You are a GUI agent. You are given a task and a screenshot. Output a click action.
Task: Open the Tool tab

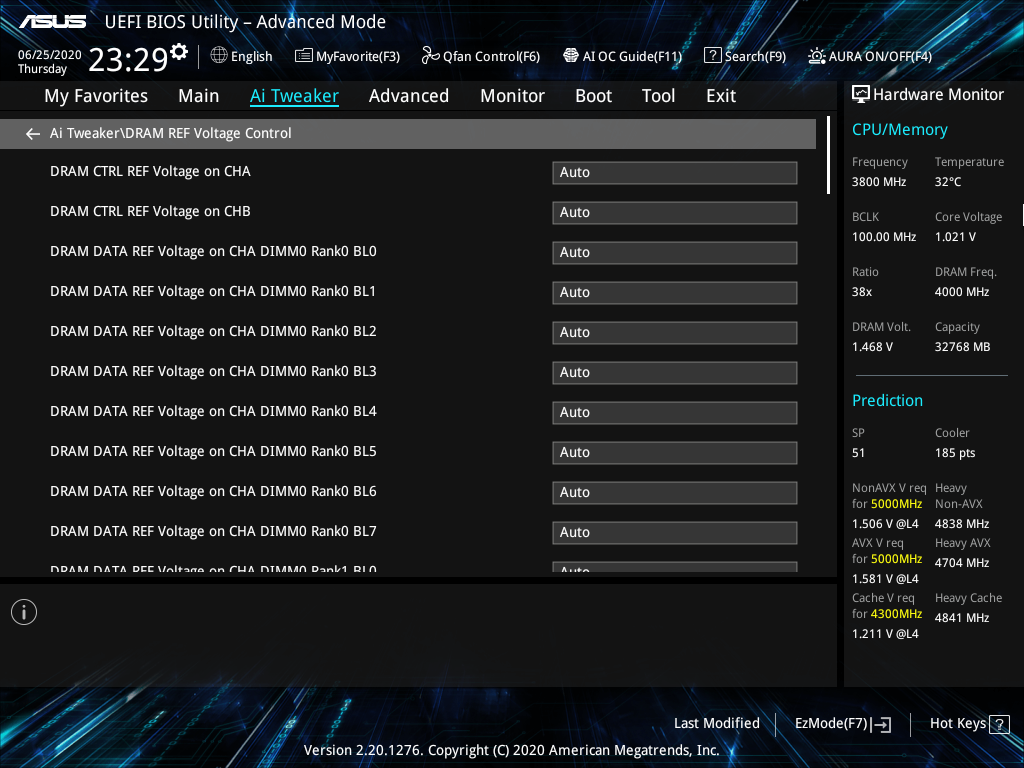pyautogui.click(x=658, y=96)
